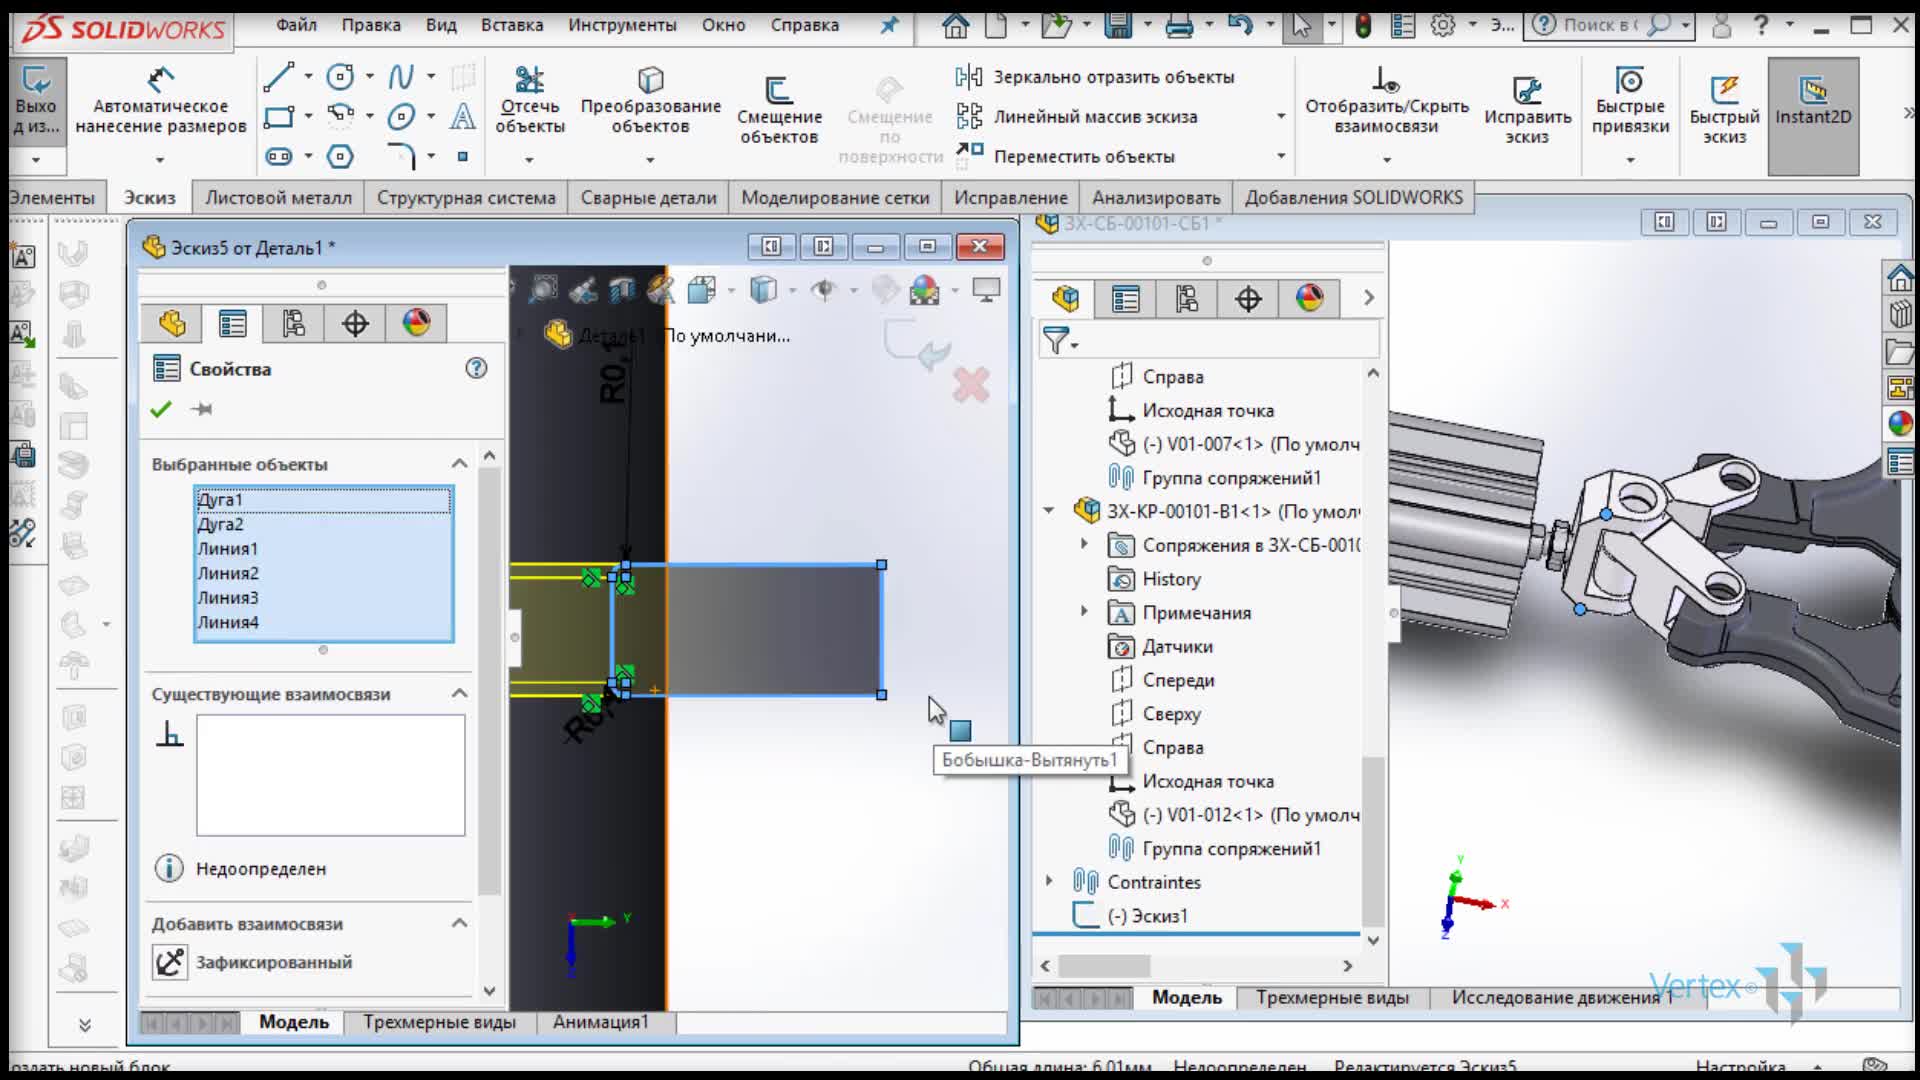The width and height of the screenshot is (1920, 1080).
Task: Expand Сопряжения в ЗХ-СБ tree node
Action: (x=1084, y=545)
